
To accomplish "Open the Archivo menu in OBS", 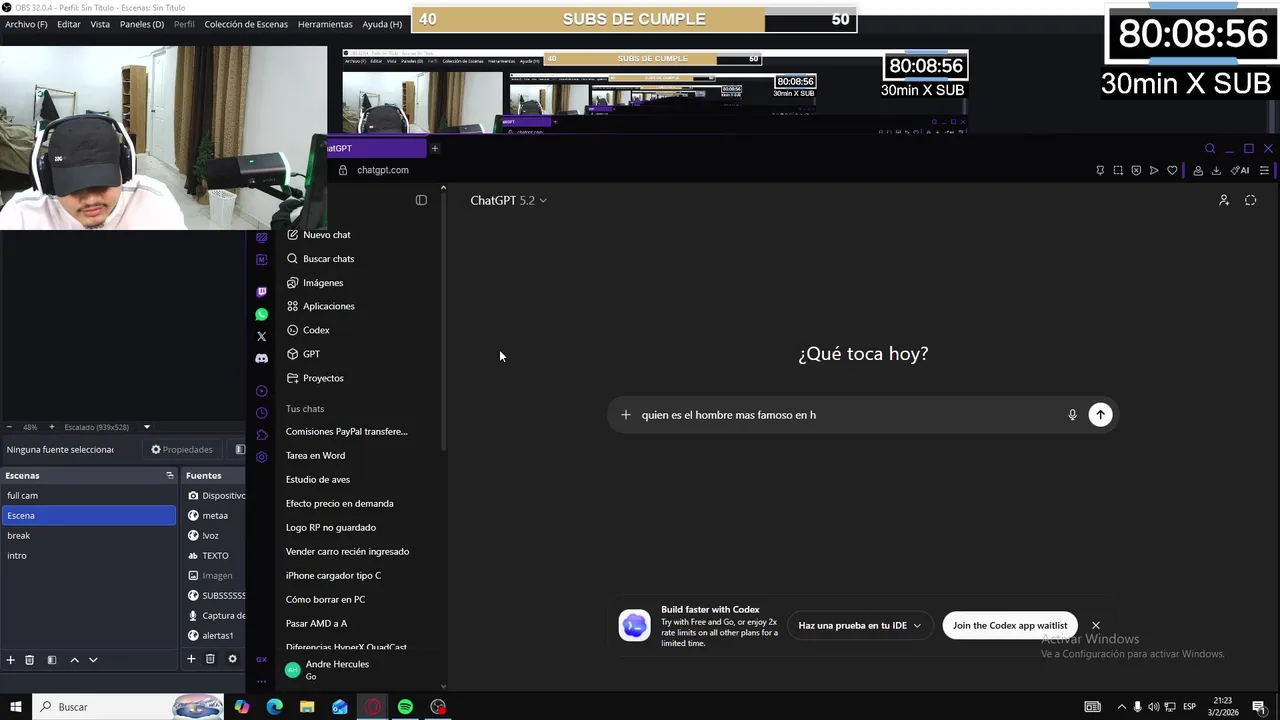I will click(26, 24).
